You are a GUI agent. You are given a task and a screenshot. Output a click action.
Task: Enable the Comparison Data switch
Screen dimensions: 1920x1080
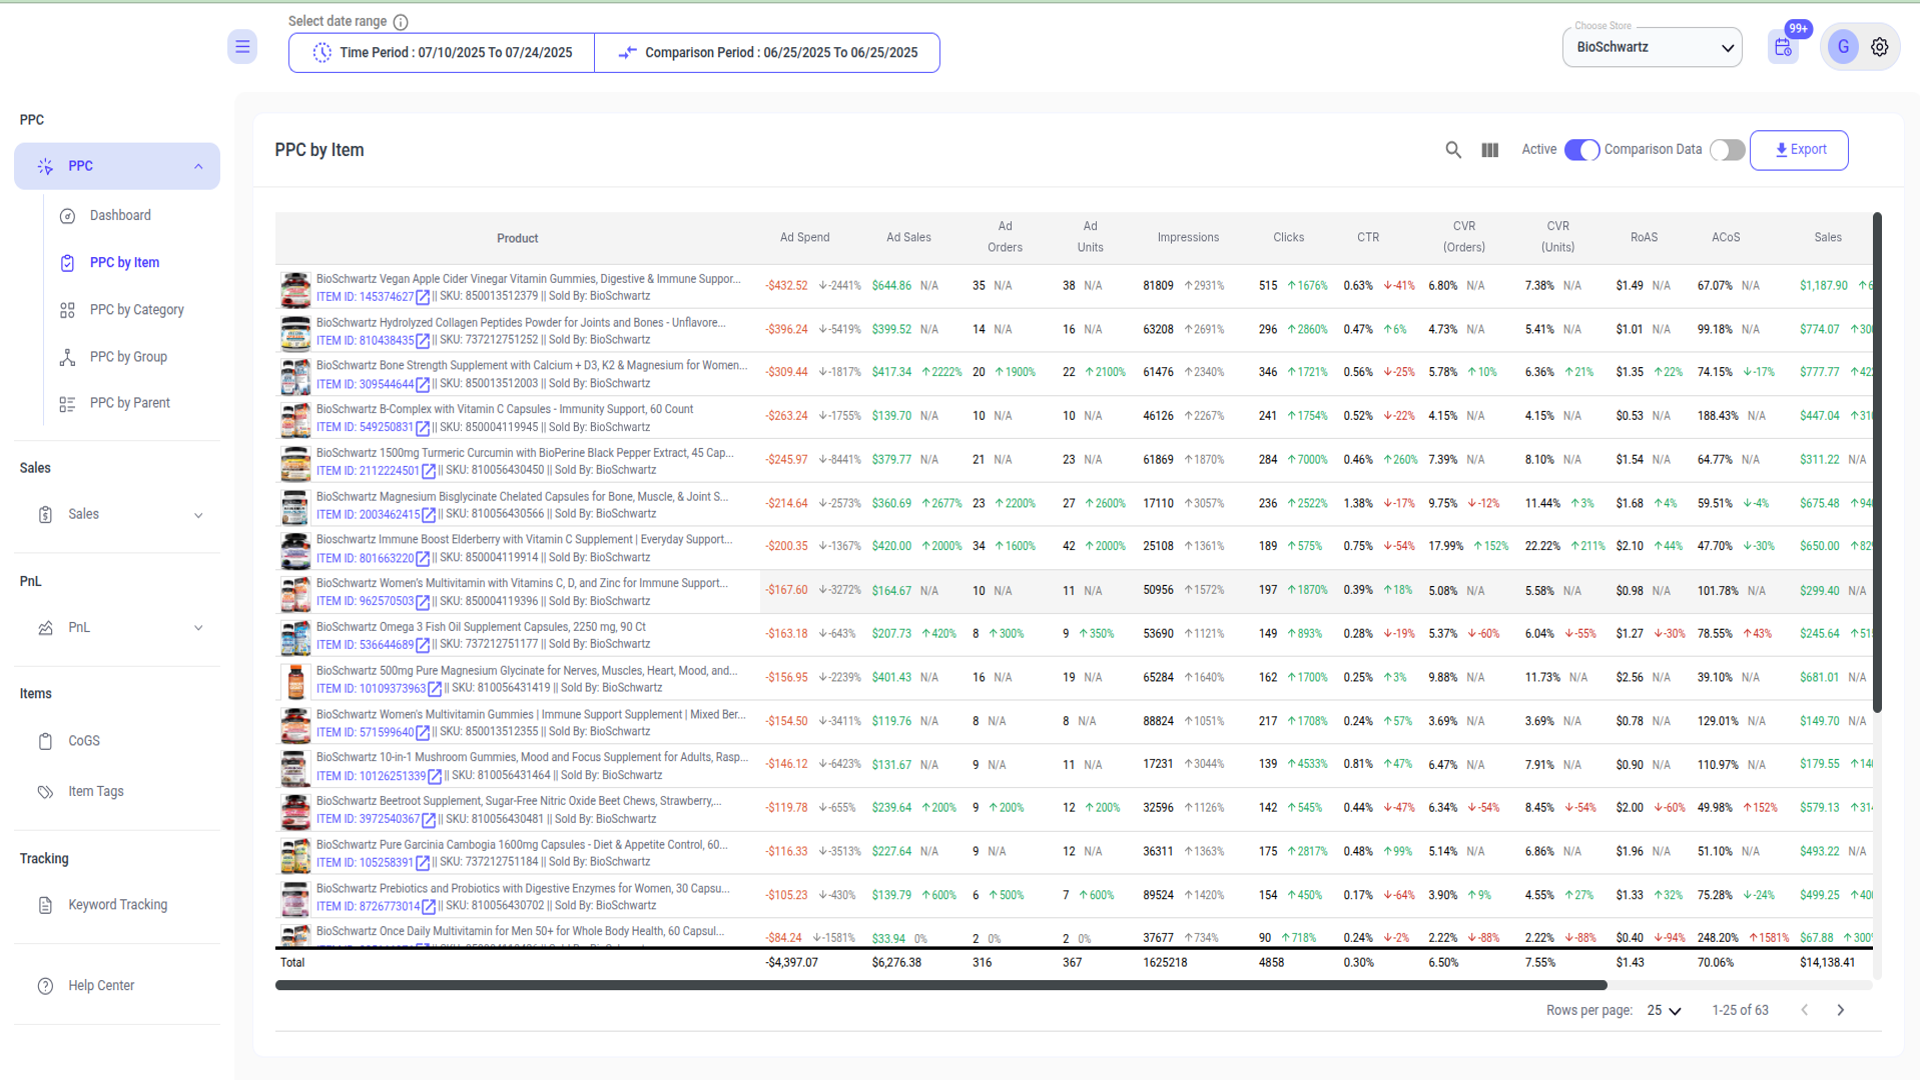tap(1727, 150)
